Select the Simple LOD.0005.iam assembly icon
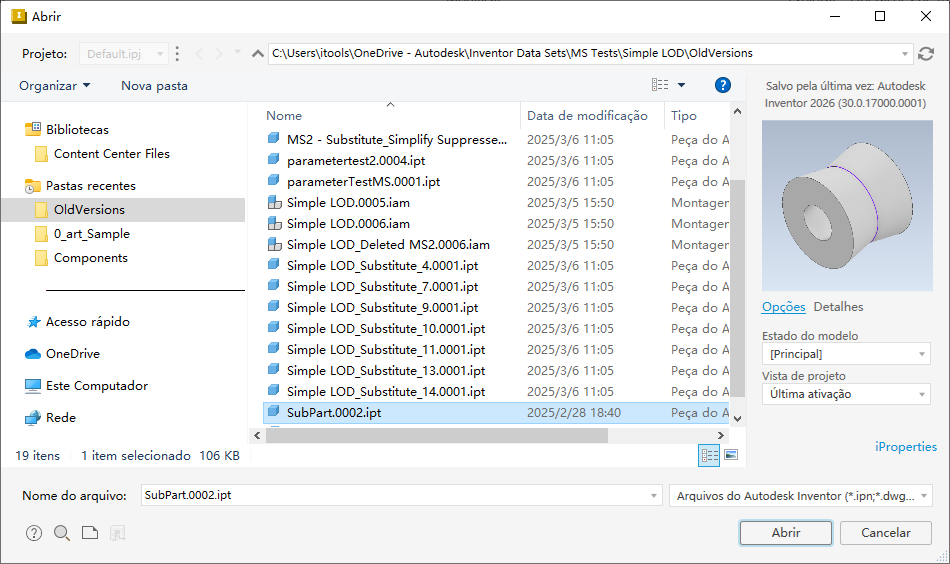The image size is (950, 564). [274, 202]
